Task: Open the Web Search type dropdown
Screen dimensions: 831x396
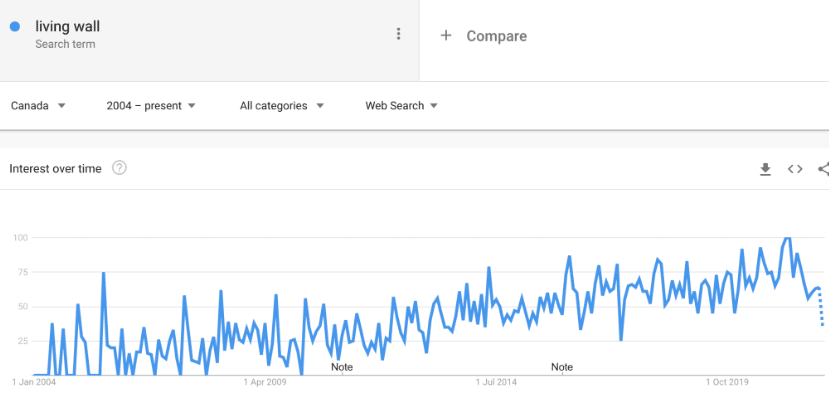Action: (x=402, y=105)
